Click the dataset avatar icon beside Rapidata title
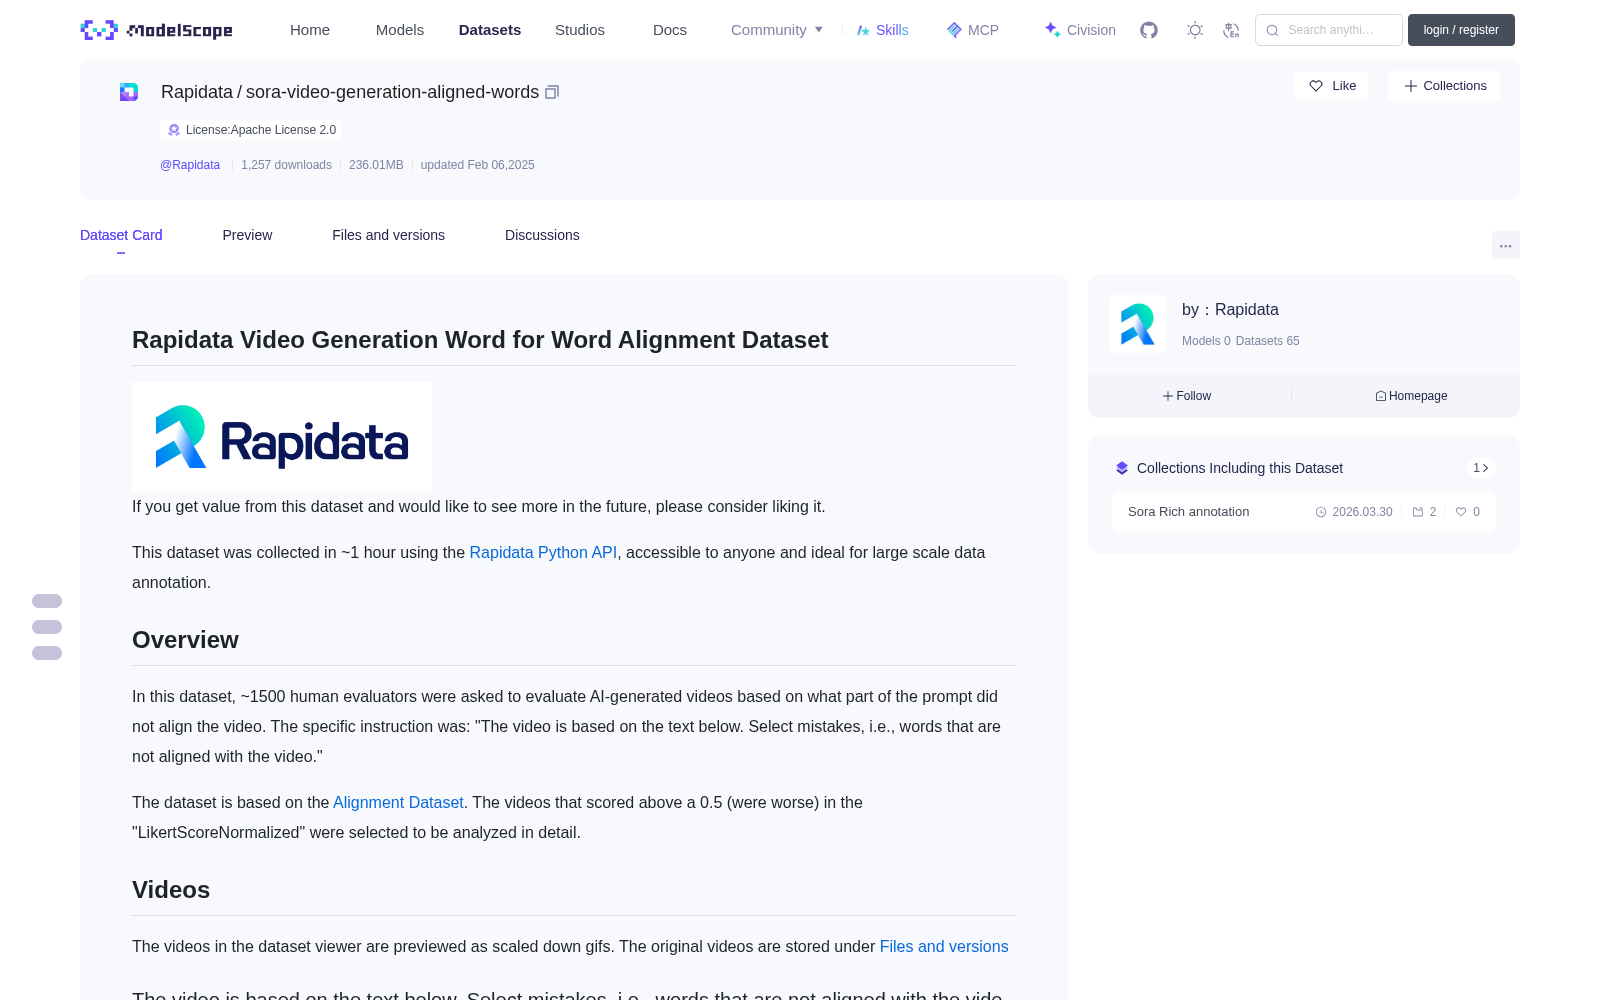The width and height of the screenshot is (1600, 1000). coord(129,92)
